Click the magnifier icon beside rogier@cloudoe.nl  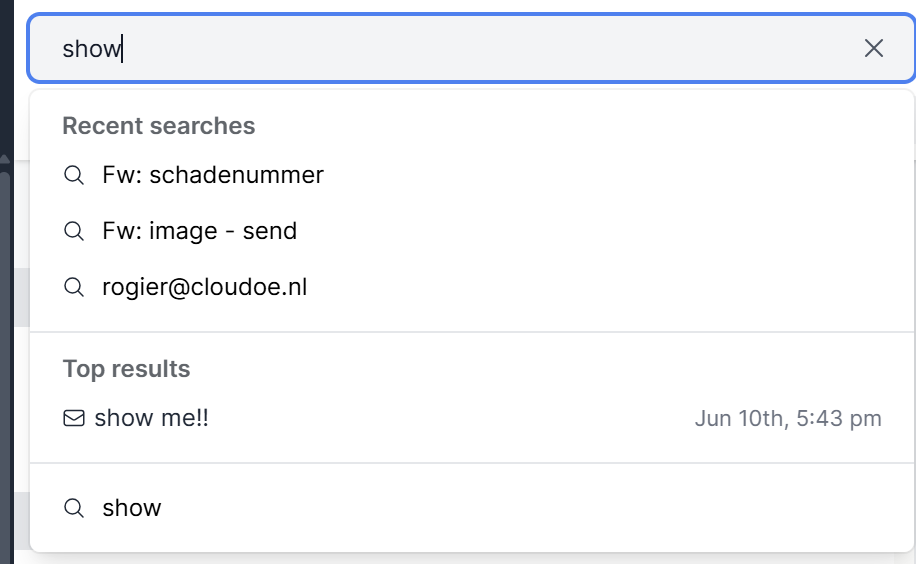(73, 287)
